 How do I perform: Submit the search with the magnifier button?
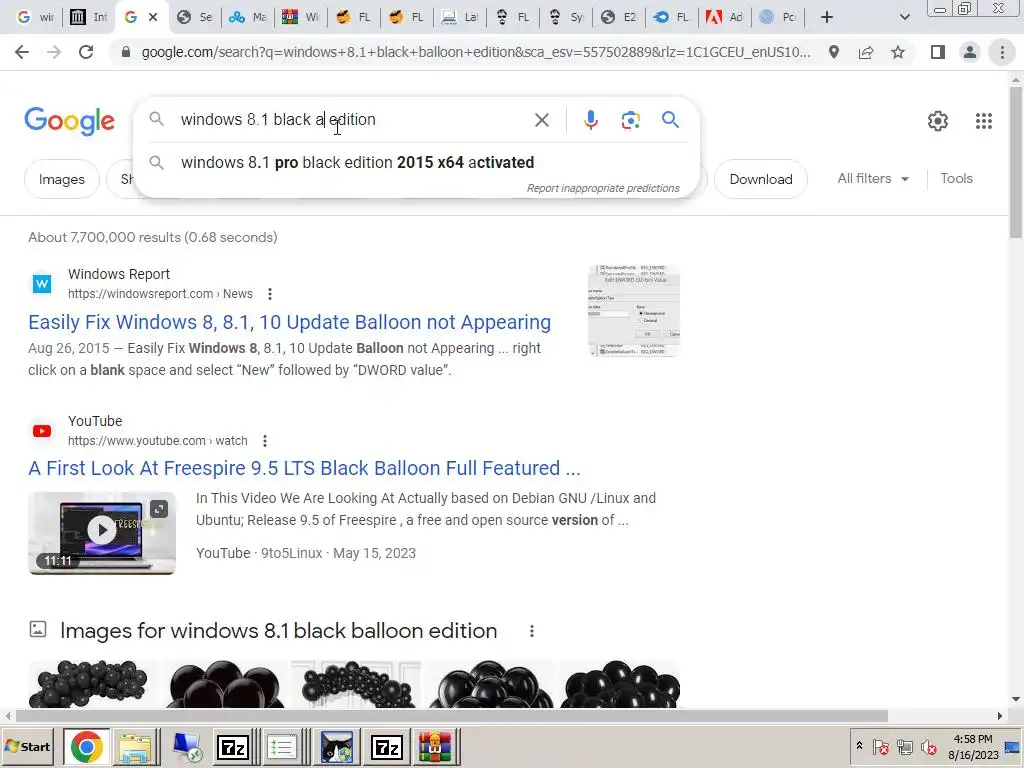[x=670, y=120]
